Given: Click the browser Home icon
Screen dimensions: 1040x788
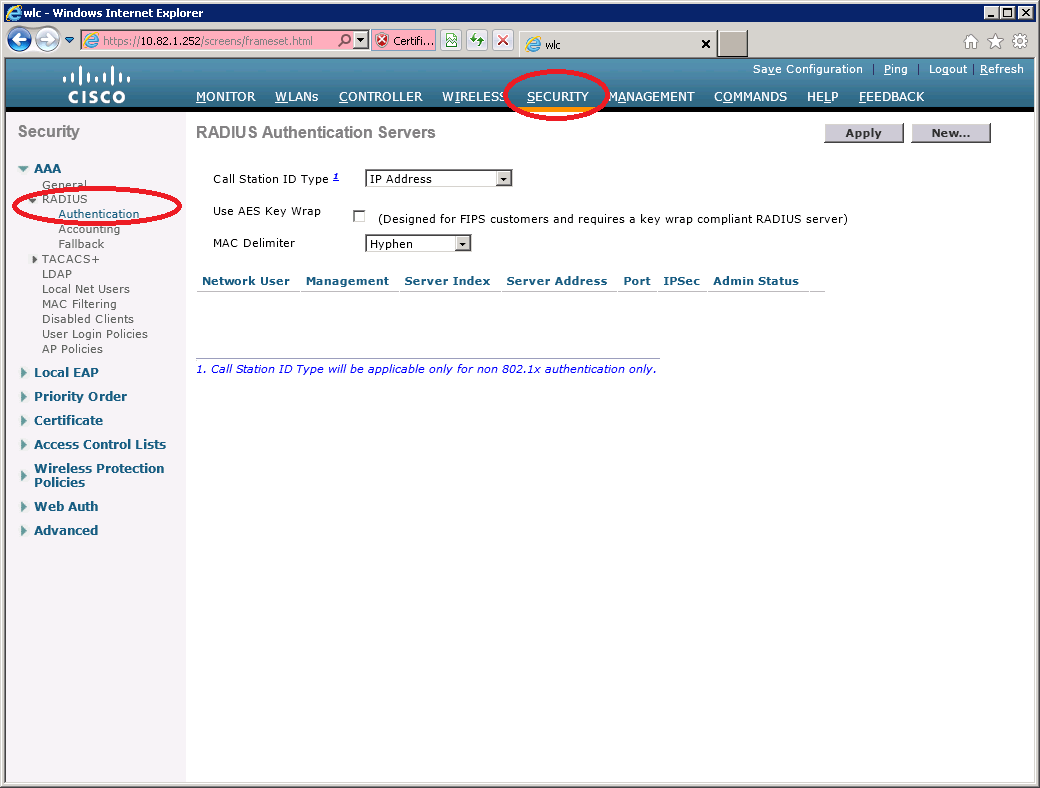Looking at the screenshot, I should click(970, 42).
